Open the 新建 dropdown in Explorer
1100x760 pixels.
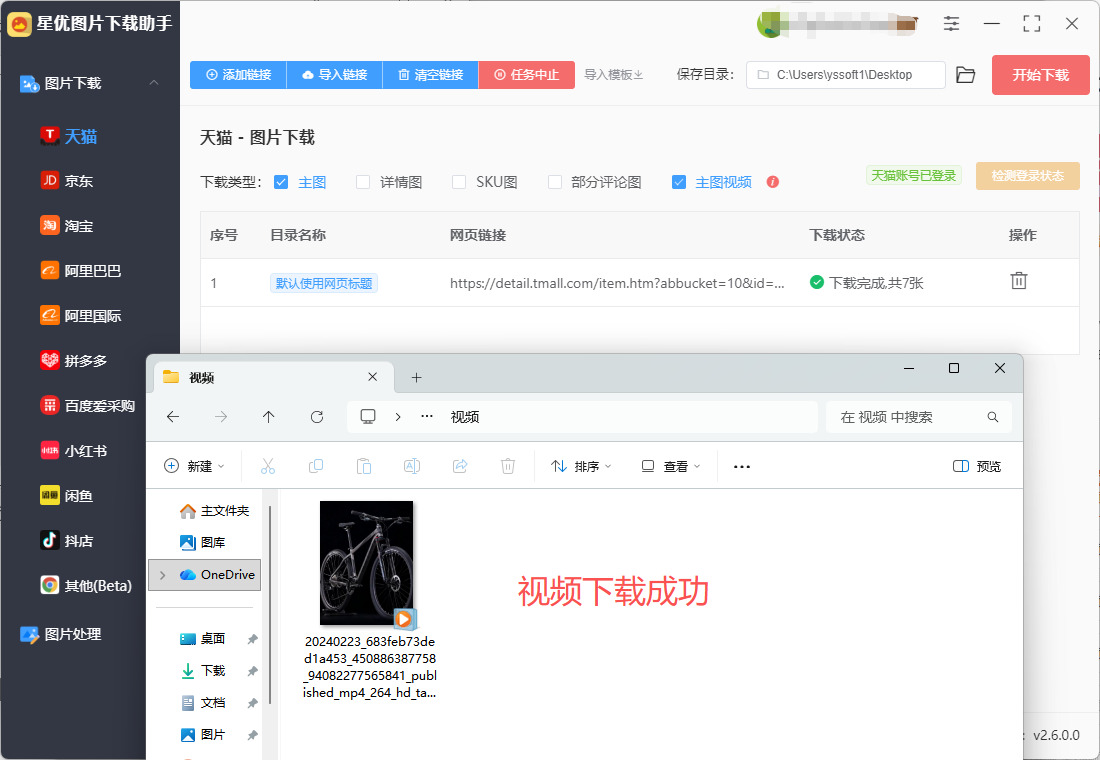point(194,466)
